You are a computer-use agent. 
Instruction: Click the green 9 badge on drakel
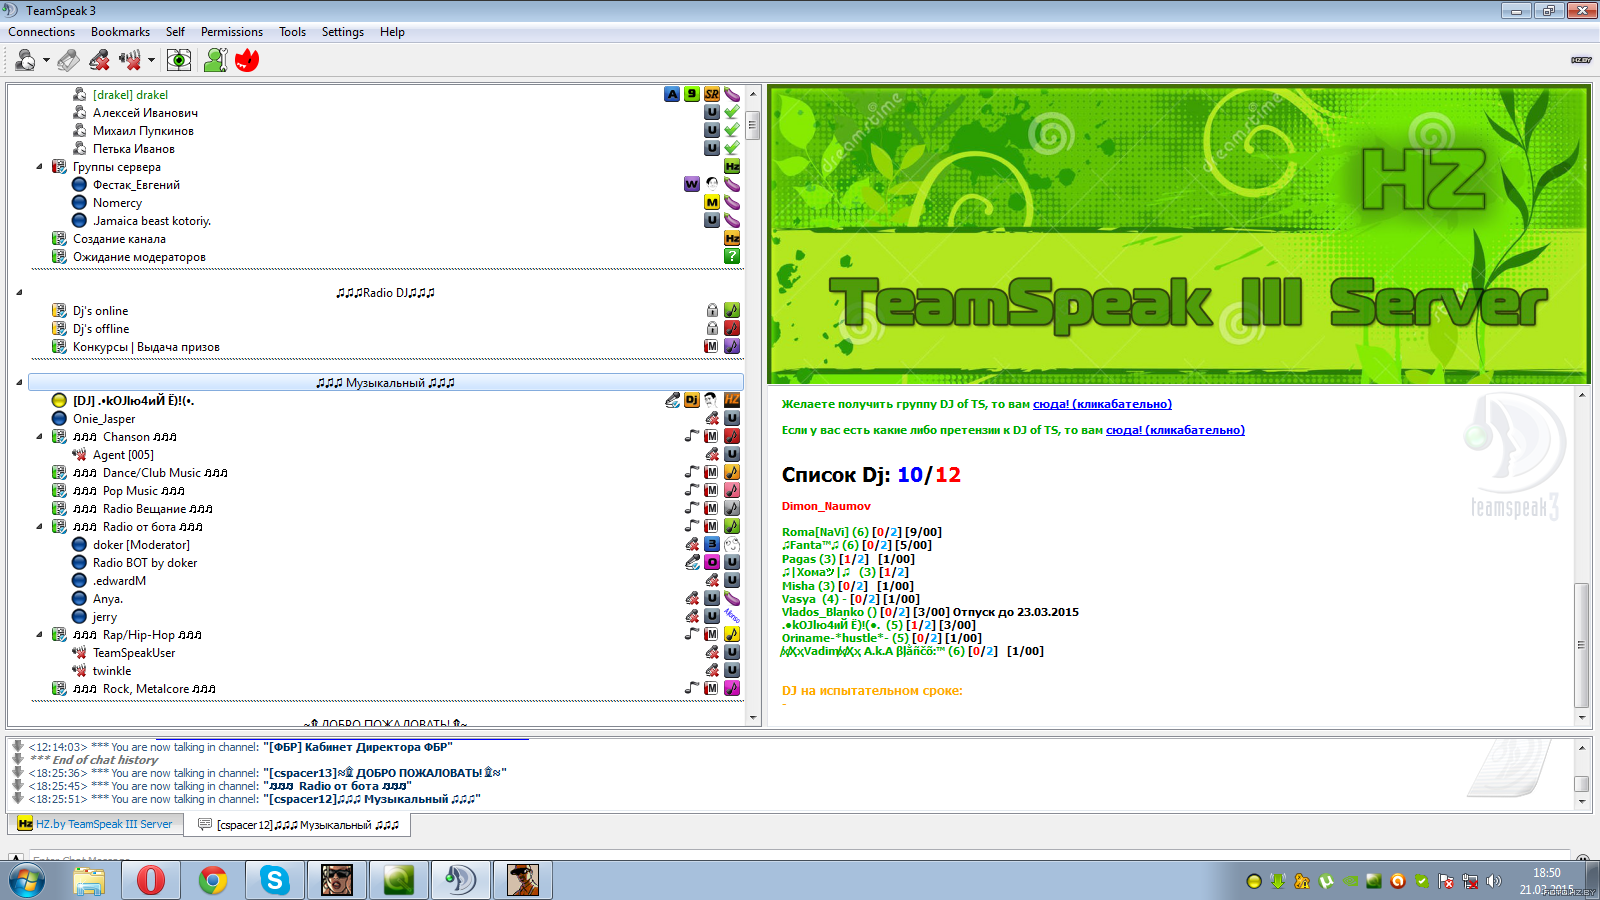click(692, 94)
